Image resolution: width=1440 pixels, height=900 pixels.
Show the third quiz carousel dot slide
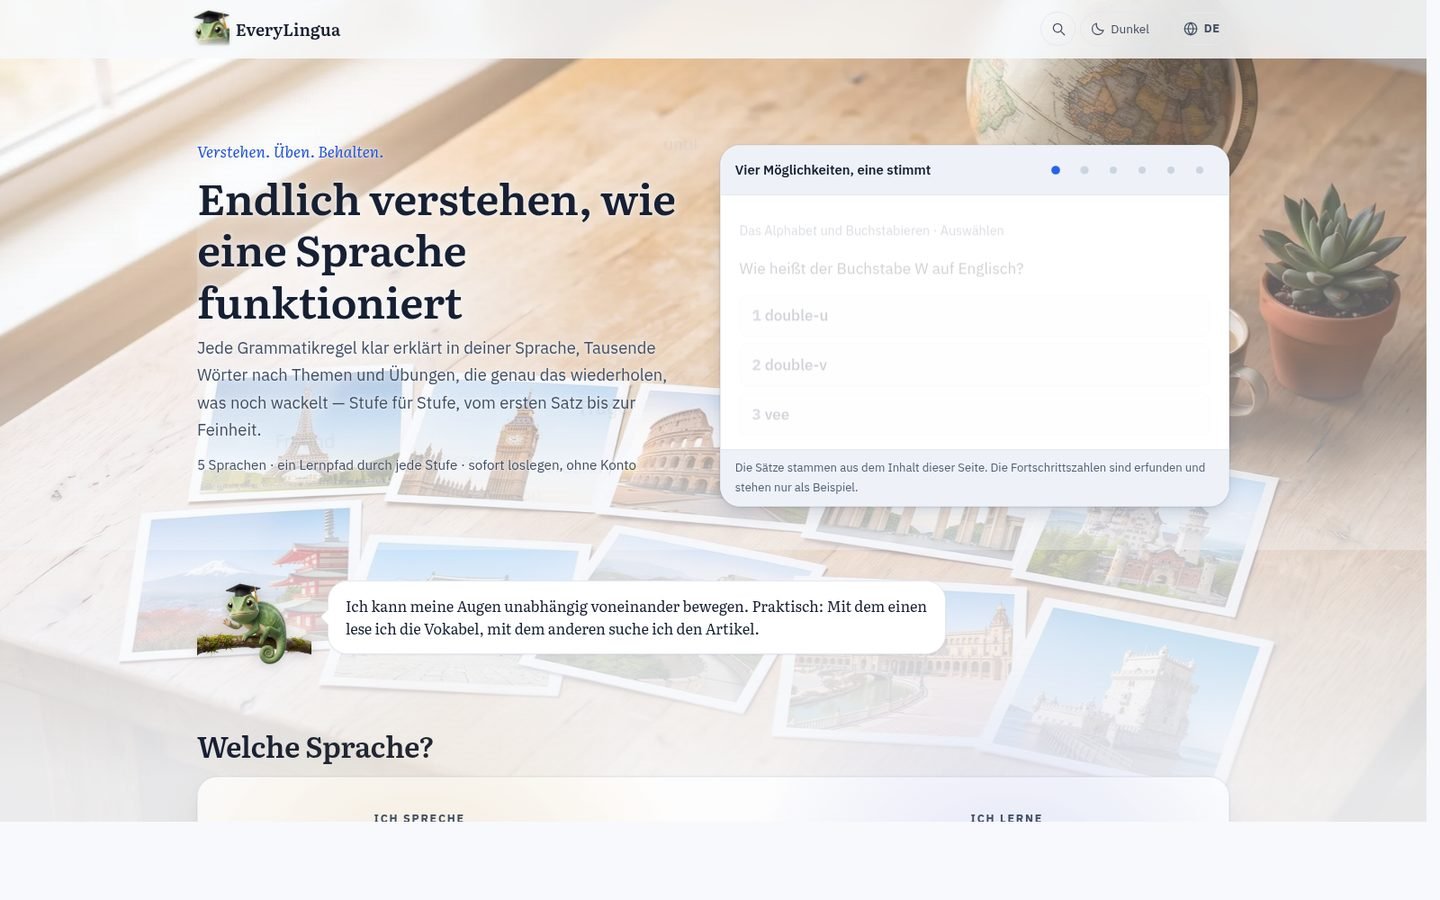click(1113, 170)
